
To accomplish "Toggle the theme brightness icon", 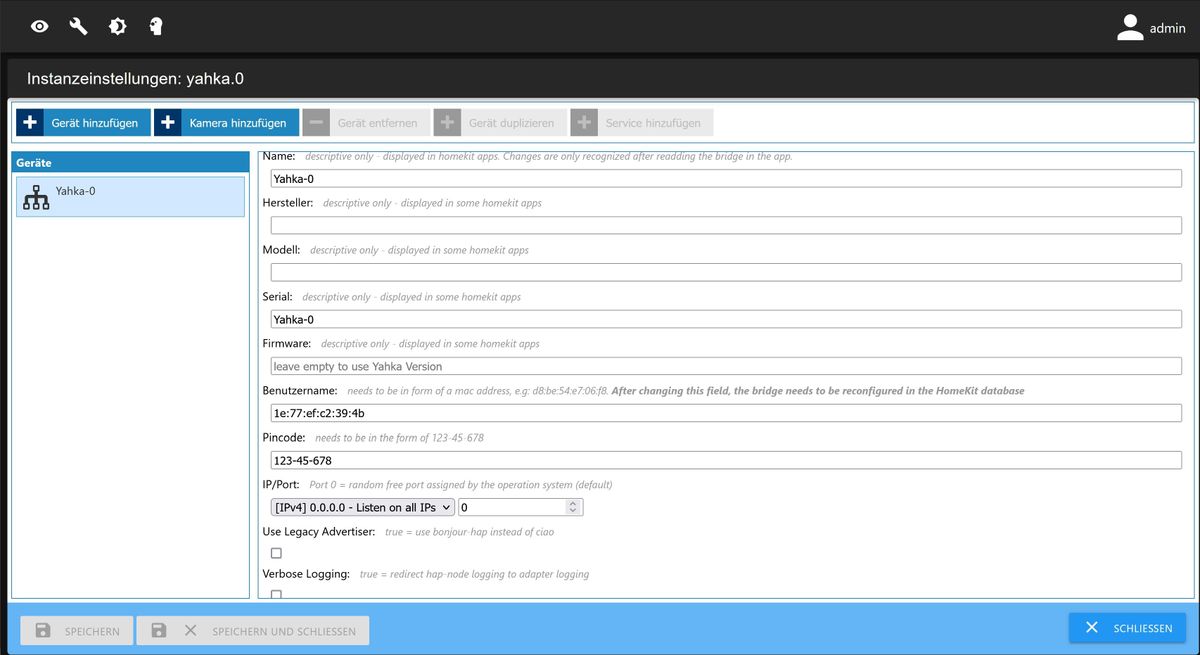I will [x=117, y=27].
